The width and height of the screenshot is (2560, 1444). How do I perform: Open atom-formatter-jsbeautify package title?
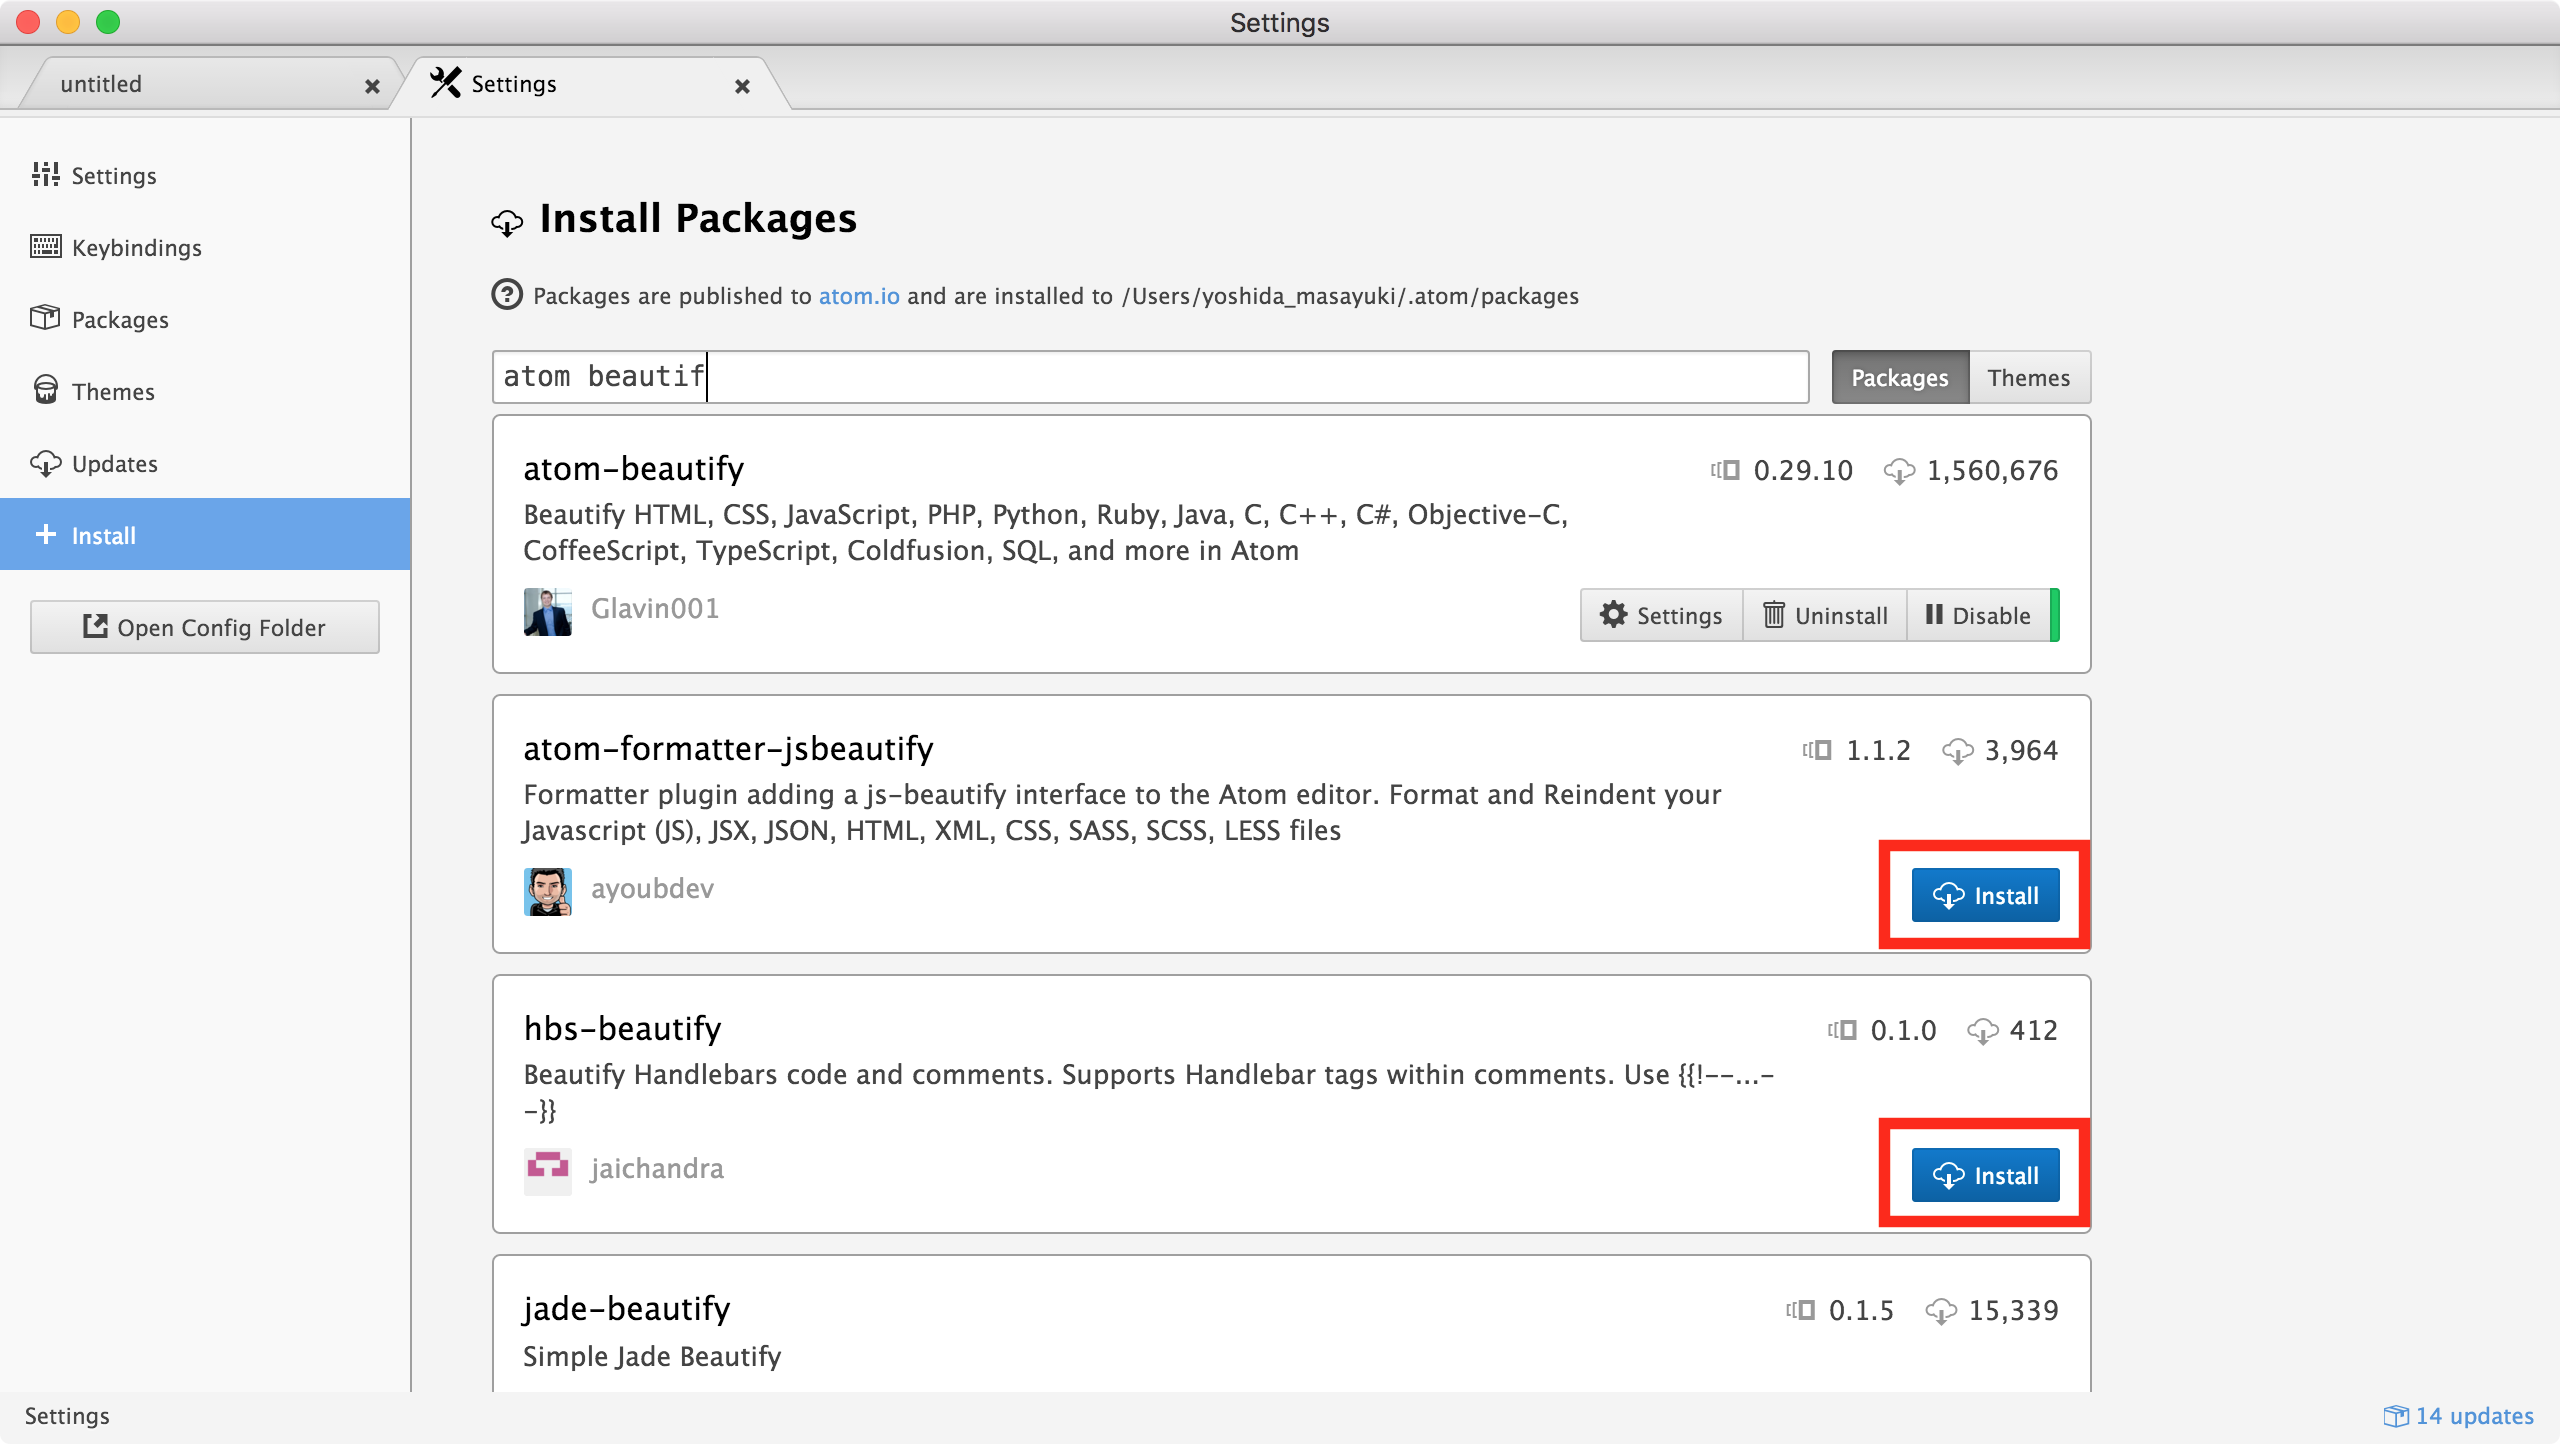point(729,748)
